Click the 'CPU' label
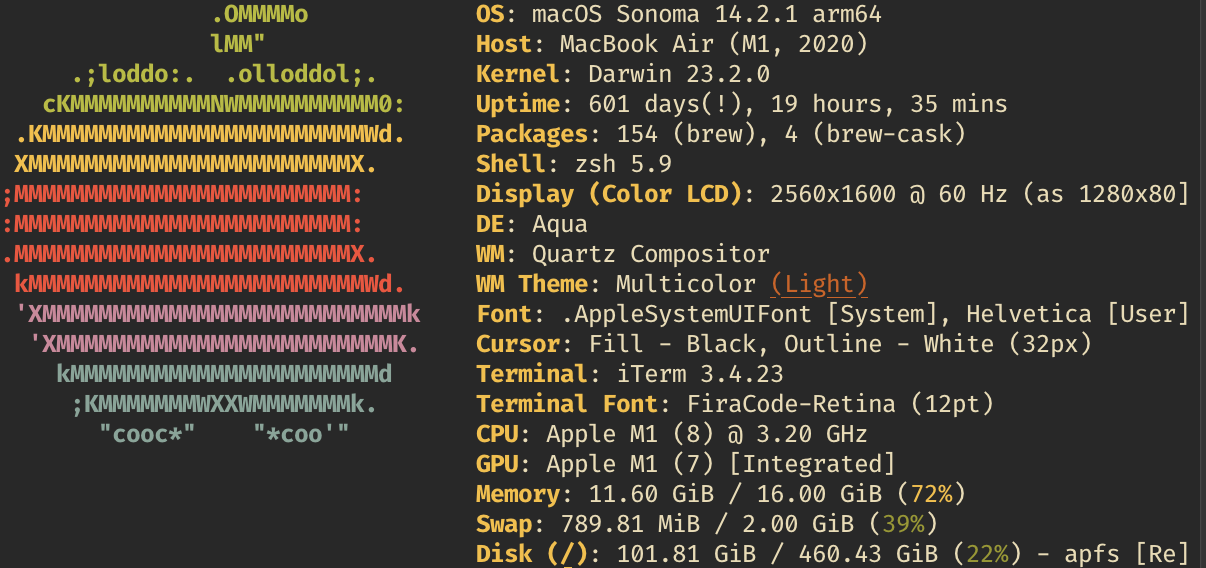 (x=497, y=435)
